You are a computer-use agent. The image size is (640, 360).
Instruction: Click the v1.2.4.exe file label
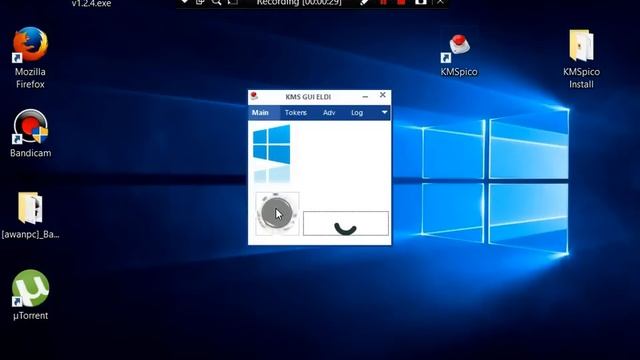pyautogui.click(x=91, y=3)
